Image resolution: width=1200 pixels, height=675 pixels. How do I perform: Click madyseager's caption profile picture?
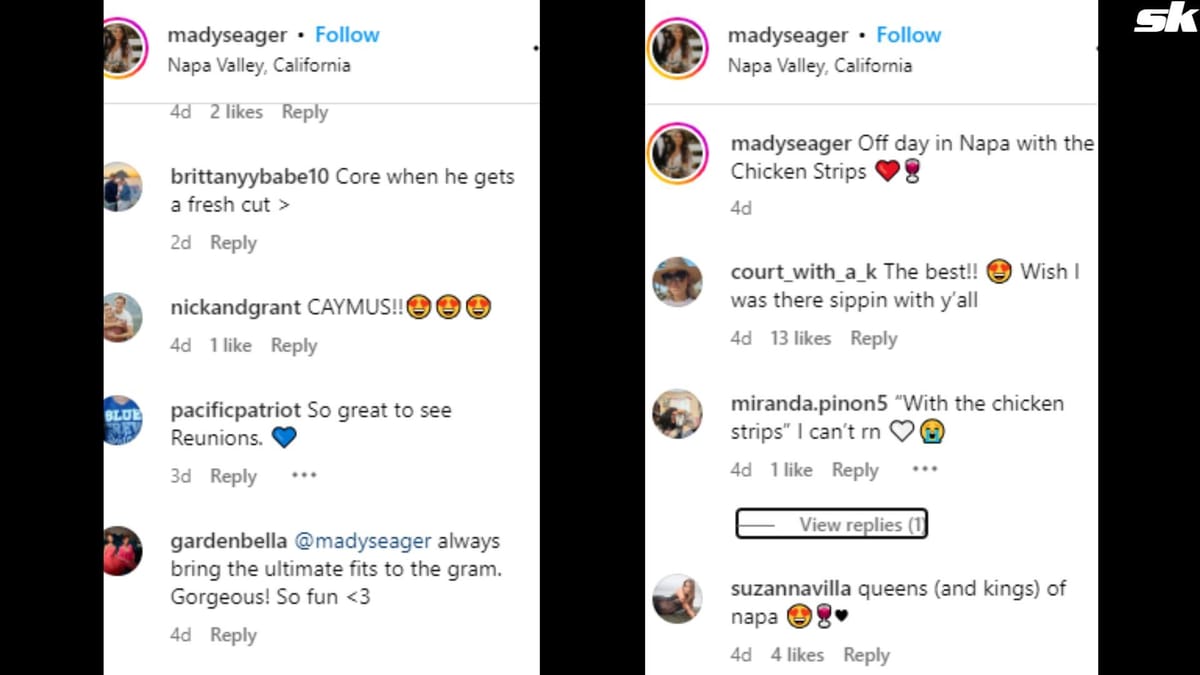coord(677,155)
